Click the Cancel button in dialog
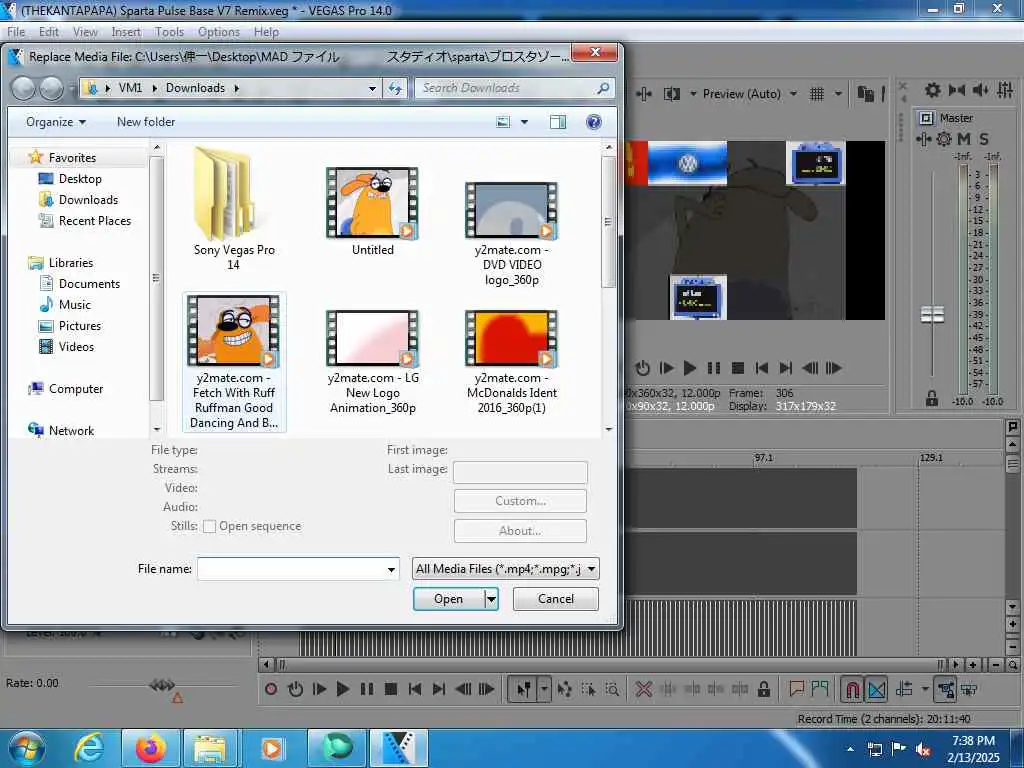 (556, 599)
